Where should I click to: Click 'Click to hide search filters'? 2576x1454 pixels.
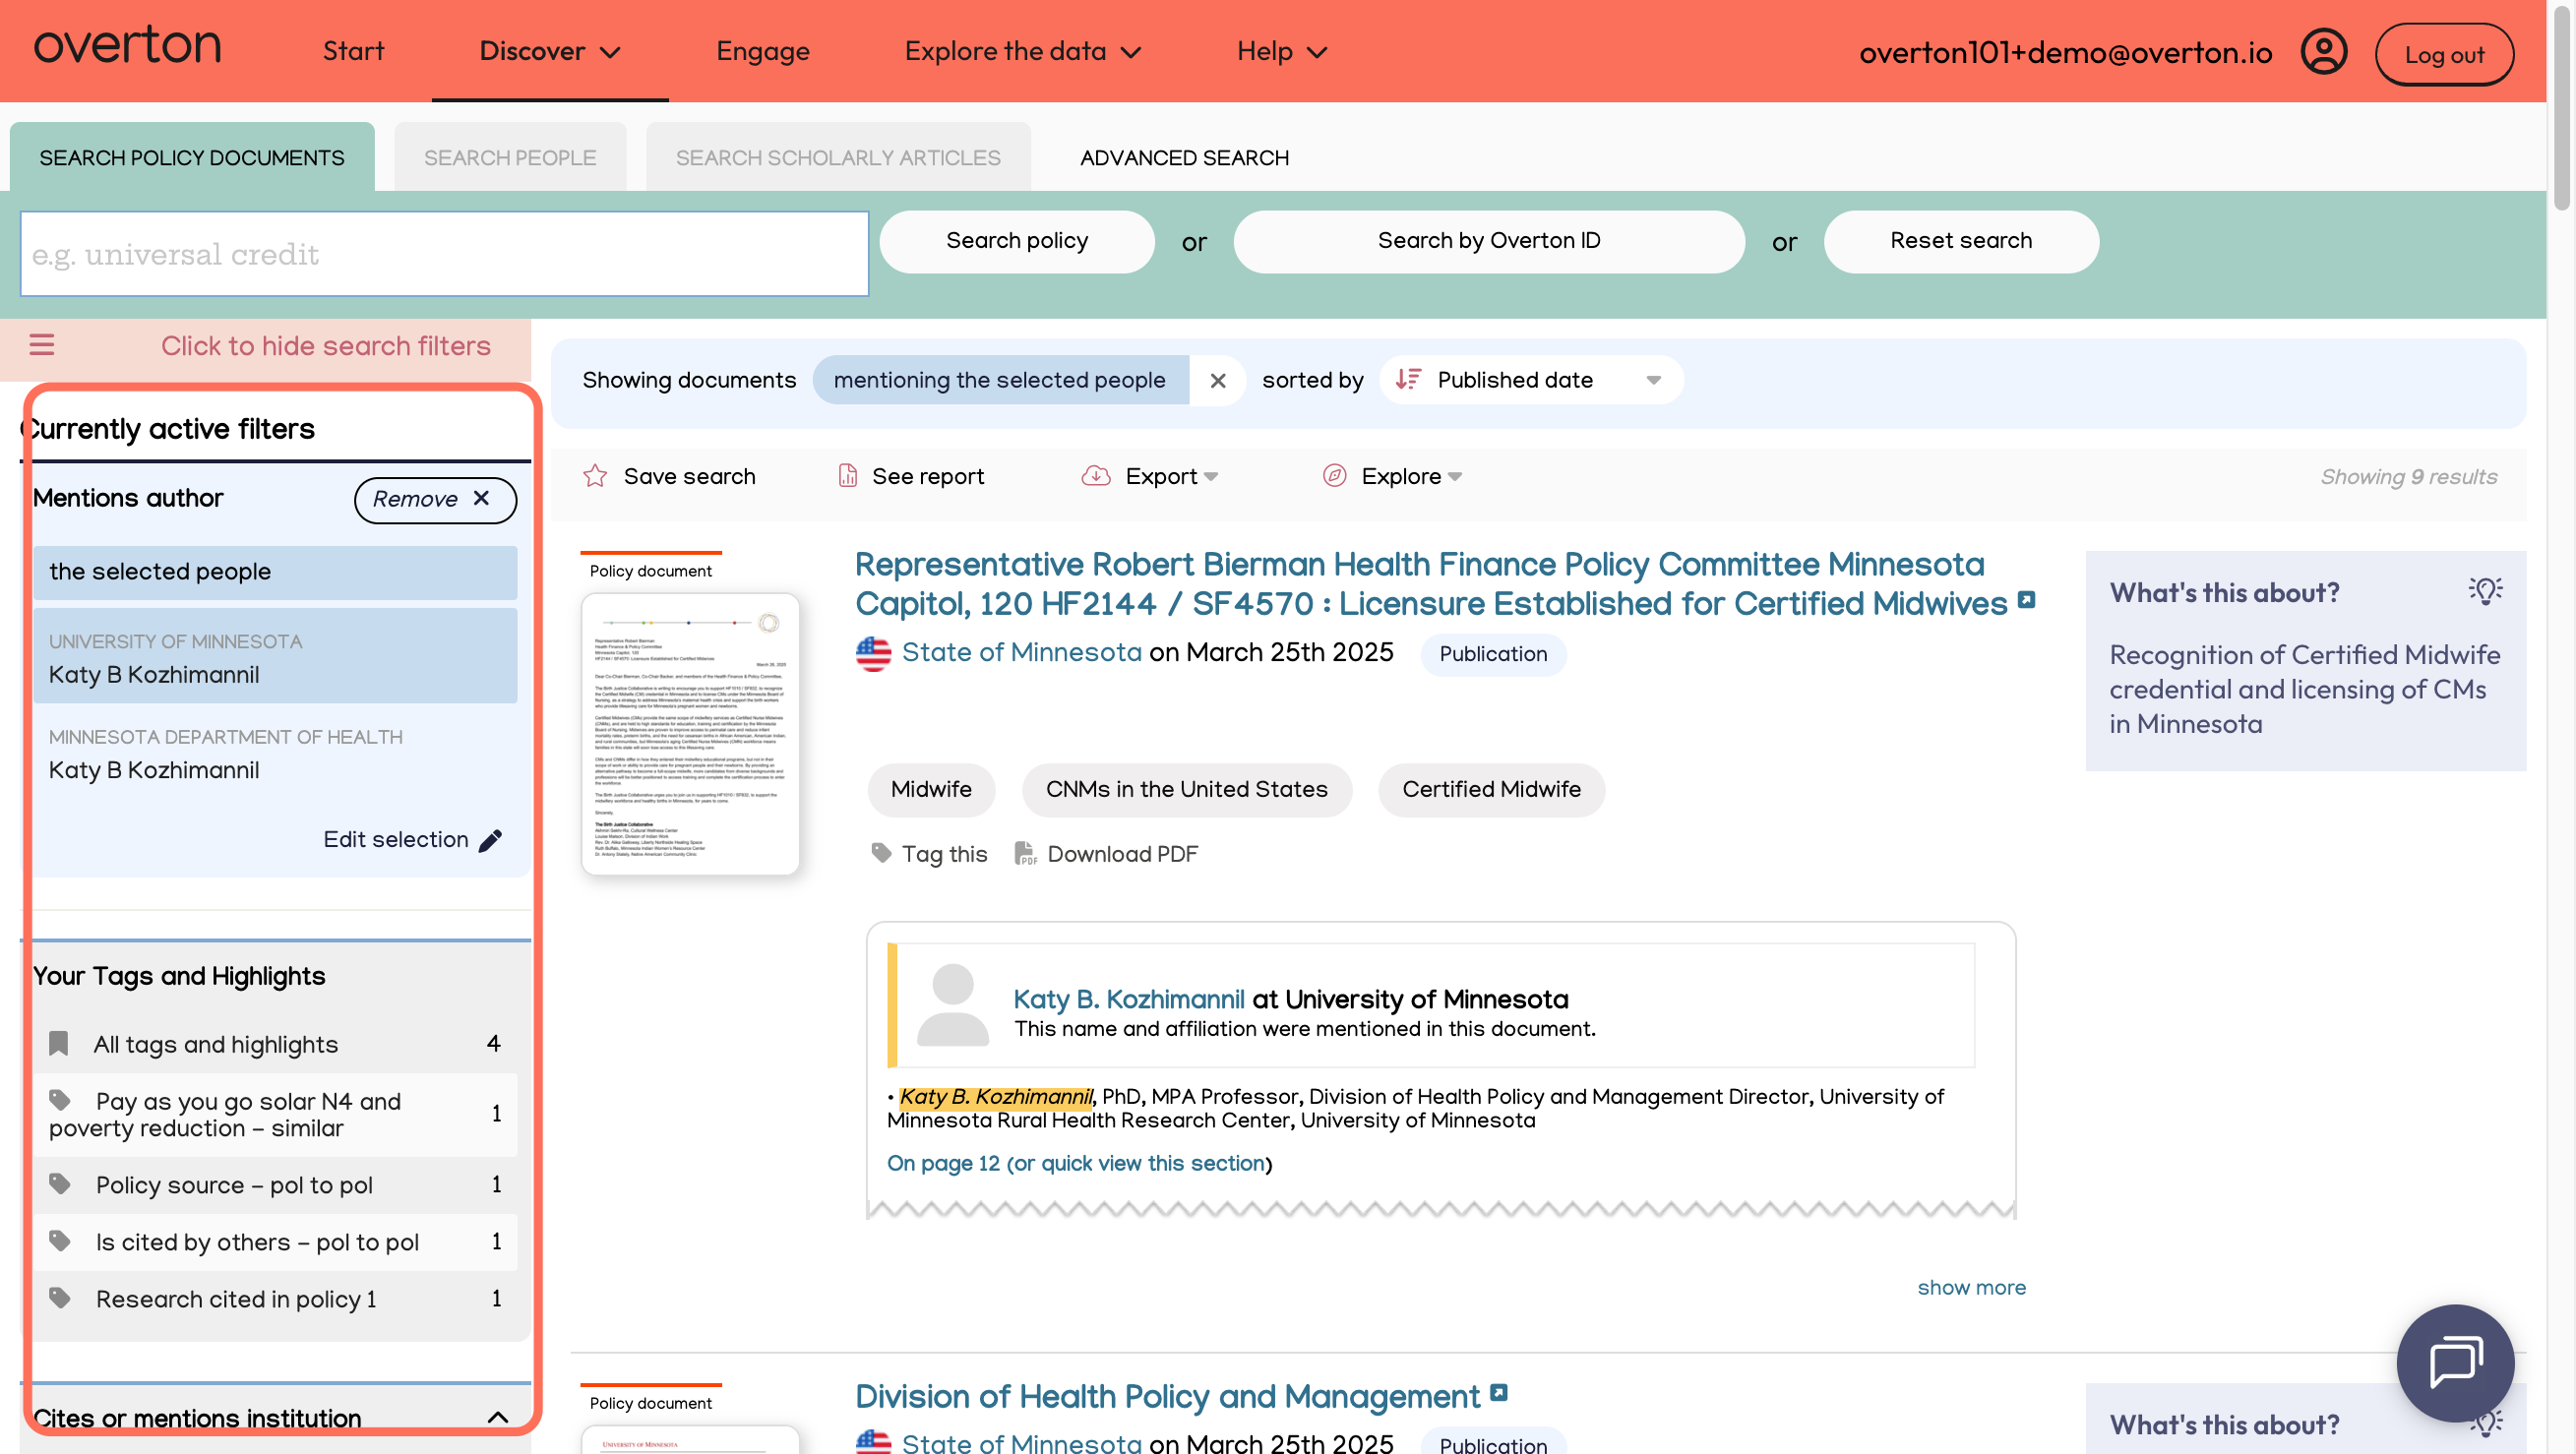[x=326, y=346]
